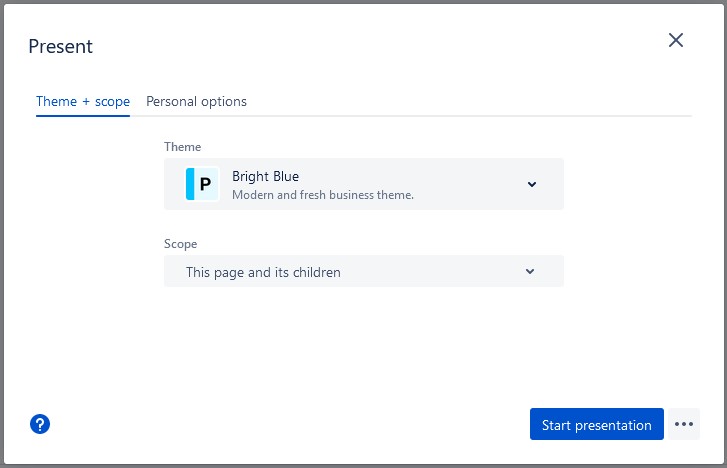Click the 'Bright Blue' theme name text

[x=265, y=177]
